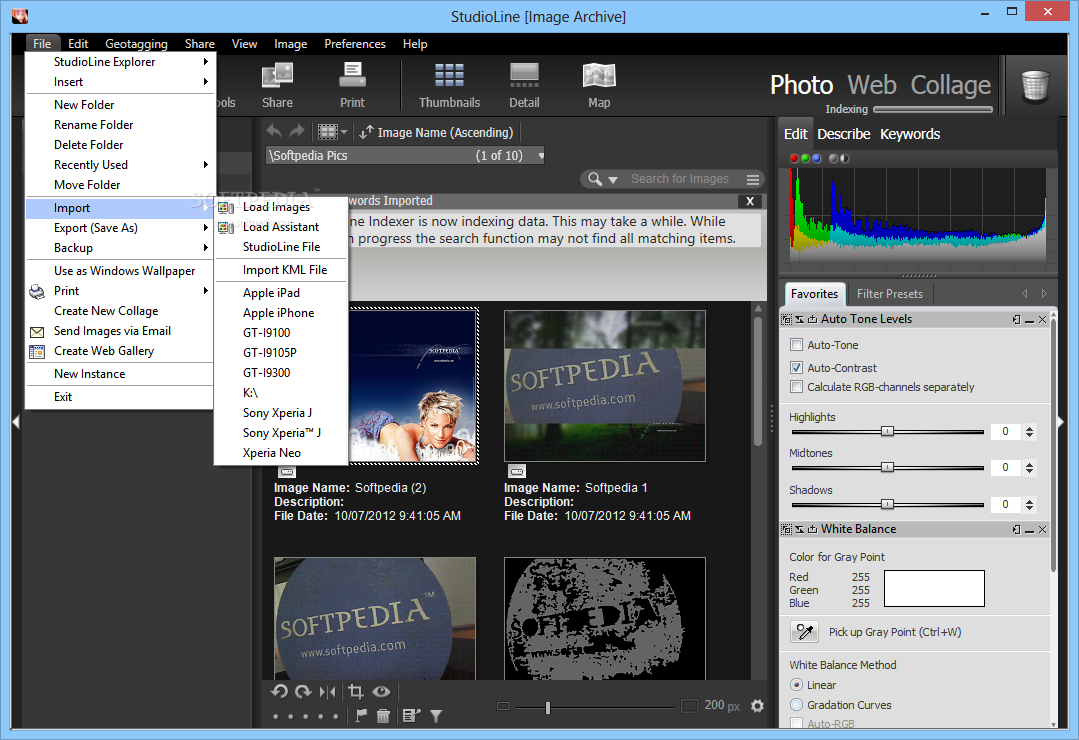The height and width of the screenshot is (740, 1079).
Task: Click the white gray point color swatch
Action: click(934, 589)
